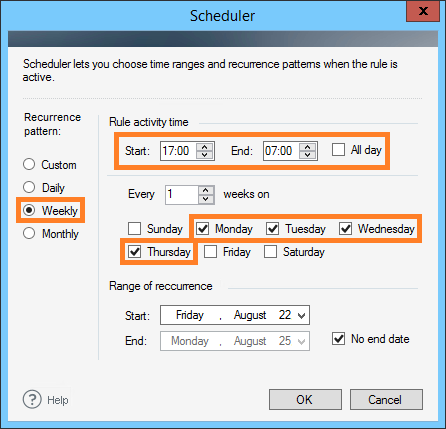Choose the Monthly recurrence option
446x429 pixels.
[x=29, y=233]
